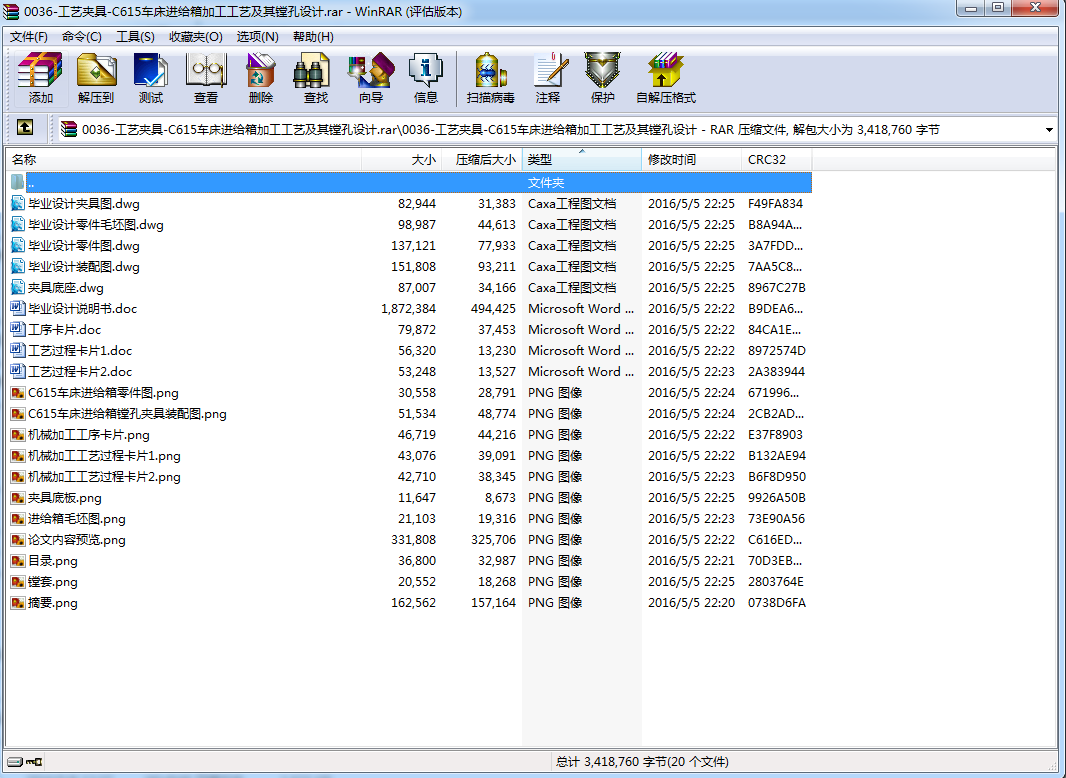Select file 进给箱毛坯图.png
This screenshot has height=778, width=1066.
(77, 518)
